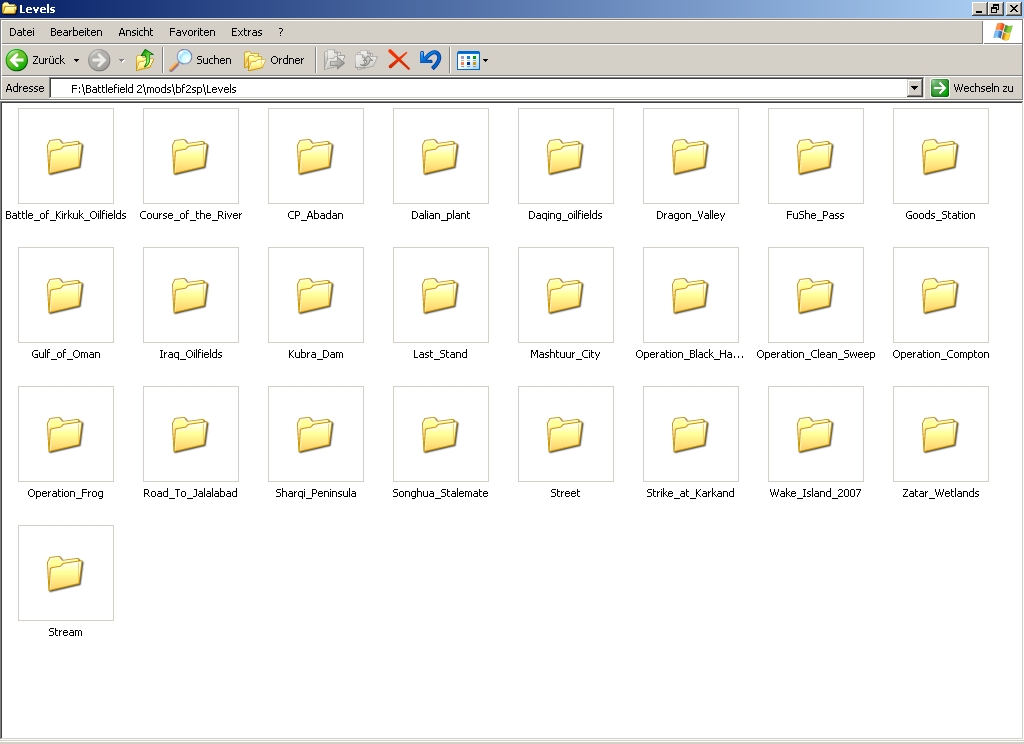Toggle the Ordner folder tree pane
The image size is (1024, 744).
(274, 60)
